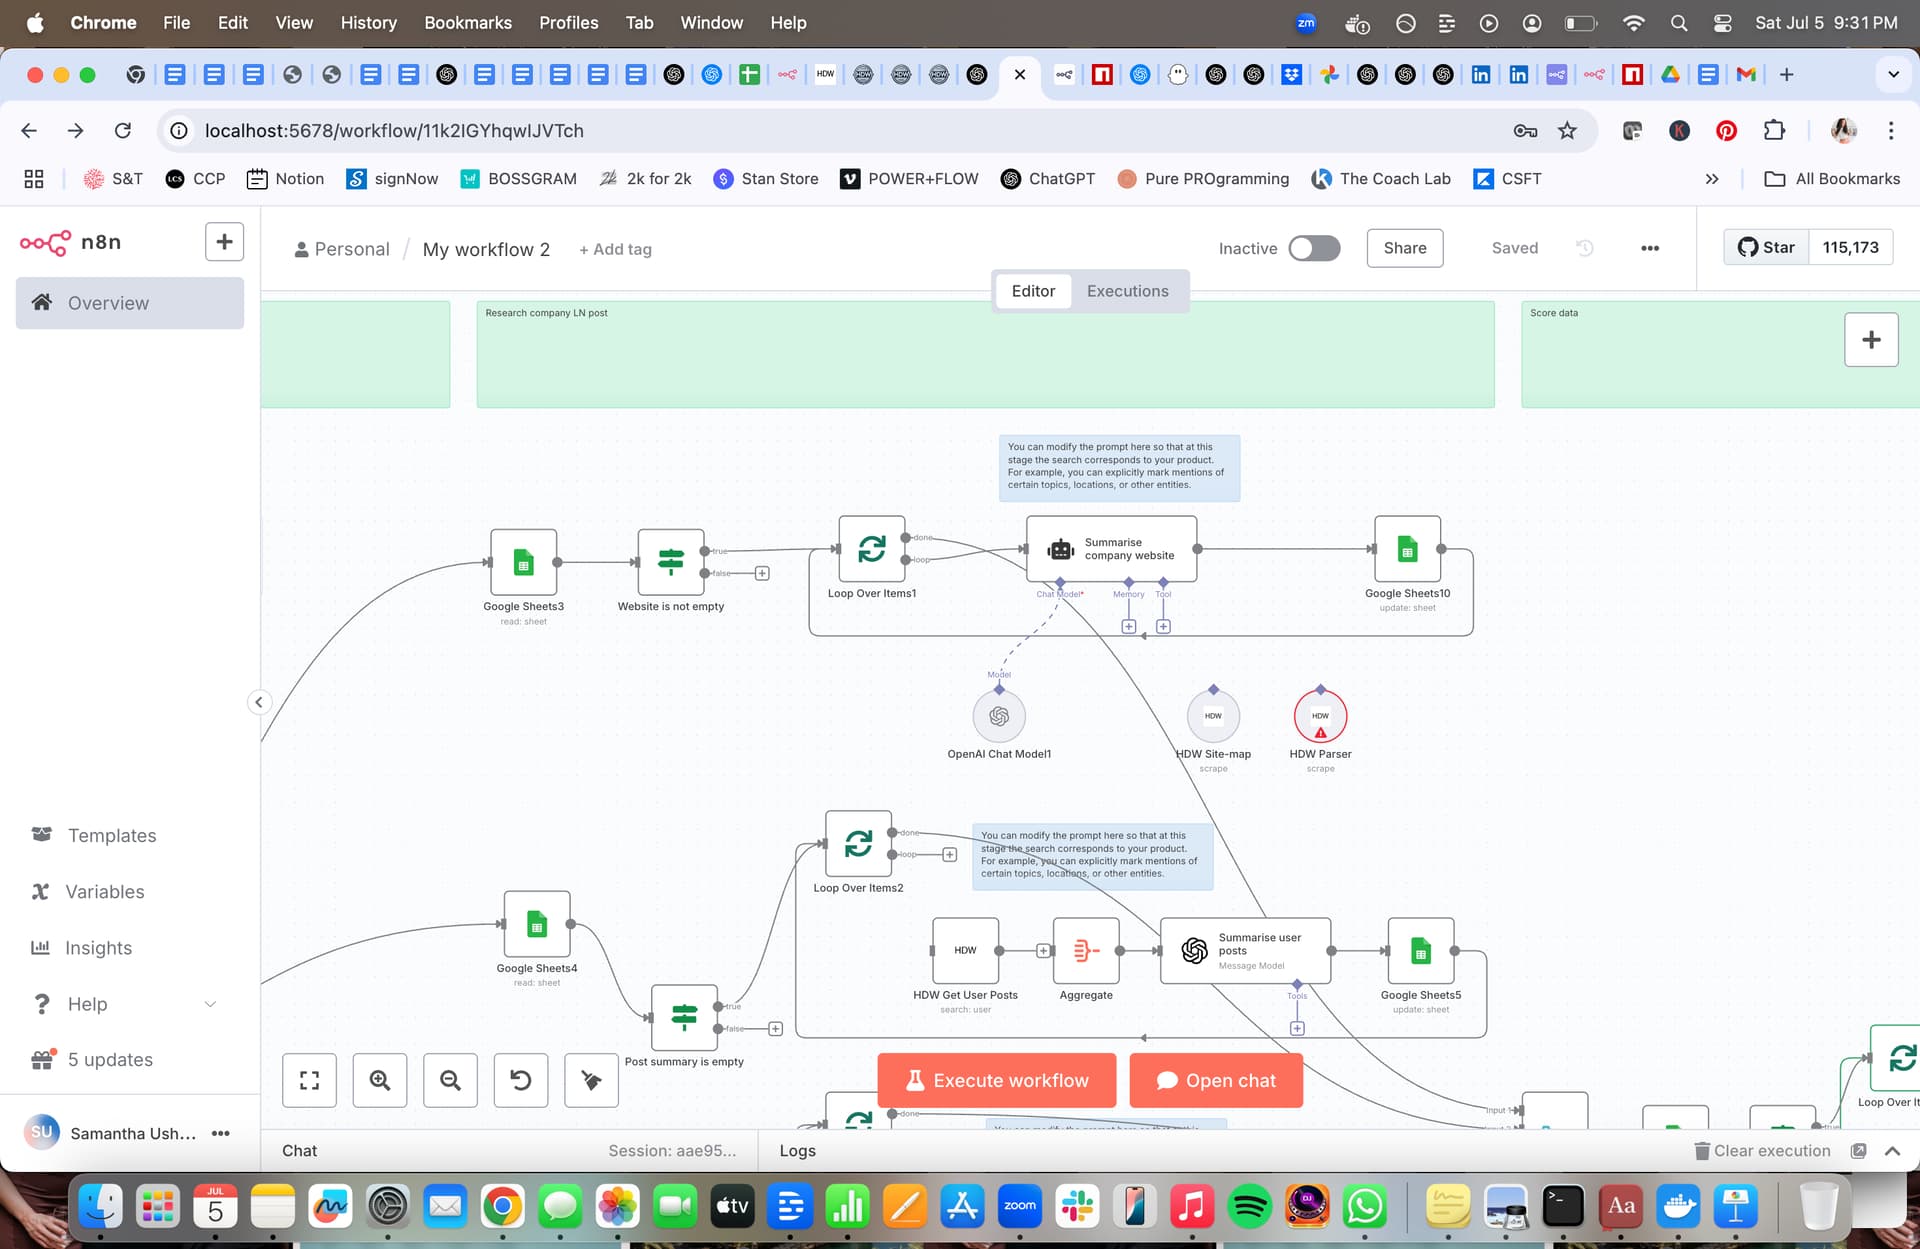1920x1249 pixels.
Task: Open Slack from the Dock
Action: 1077,1207
